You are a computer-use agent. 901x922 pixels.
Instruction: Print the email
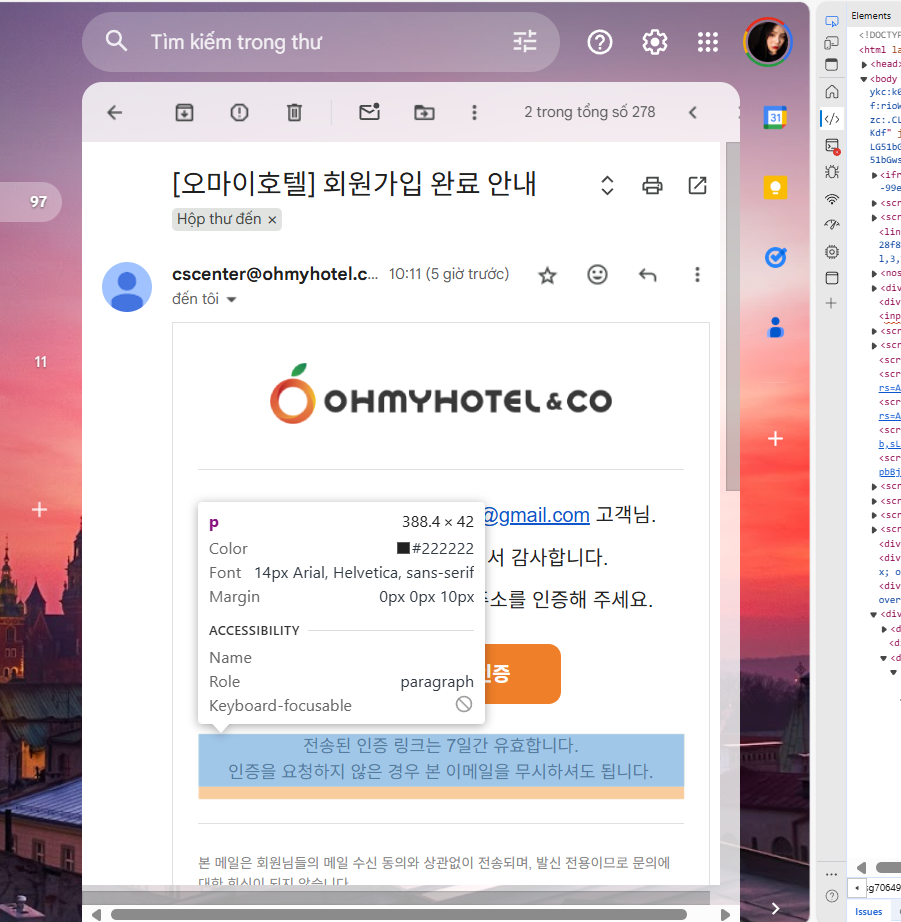[x=652, y=185]
